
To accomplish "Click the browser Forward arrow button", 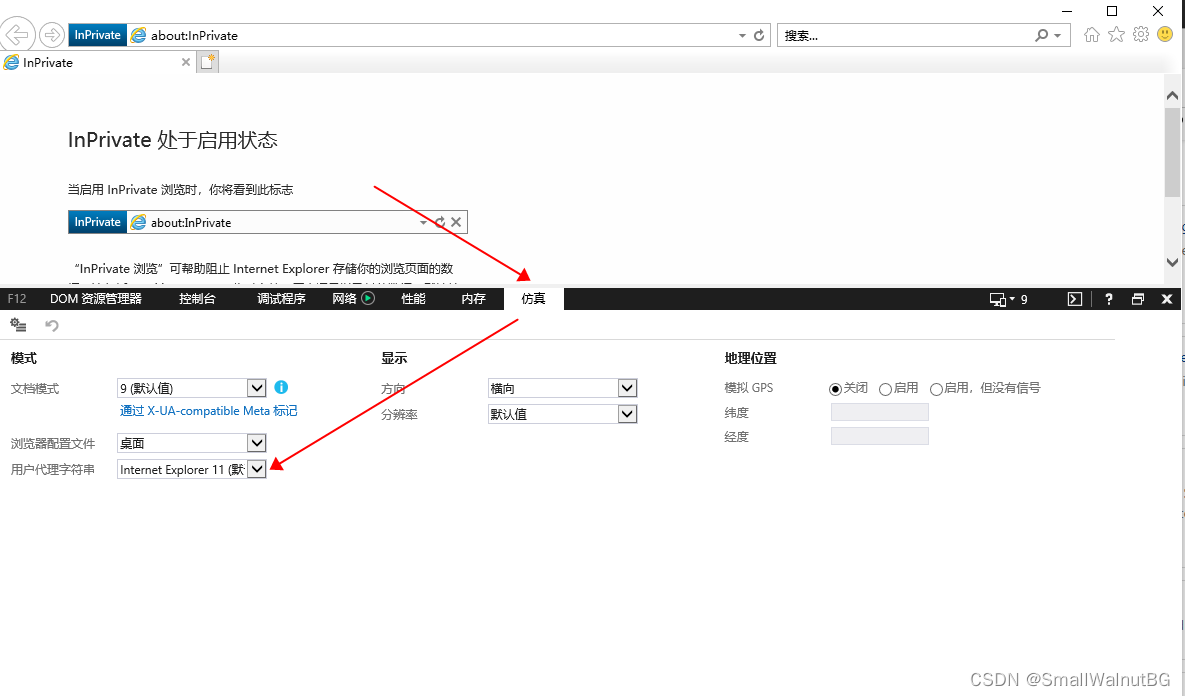I will (51, 35).
